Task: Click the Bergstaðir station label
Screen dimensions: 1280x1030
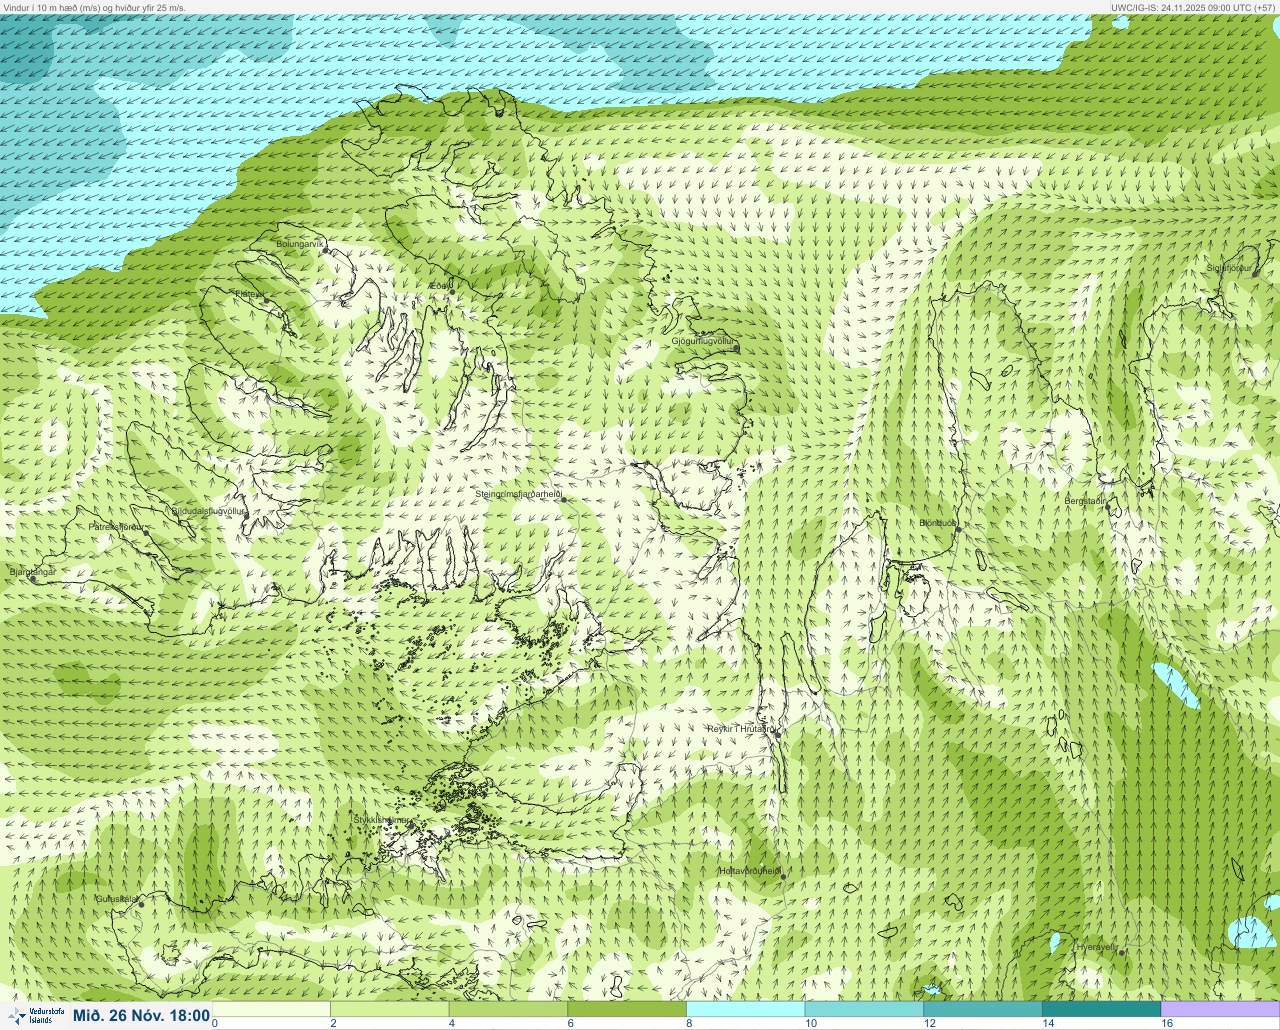Action: point(1086,501)
